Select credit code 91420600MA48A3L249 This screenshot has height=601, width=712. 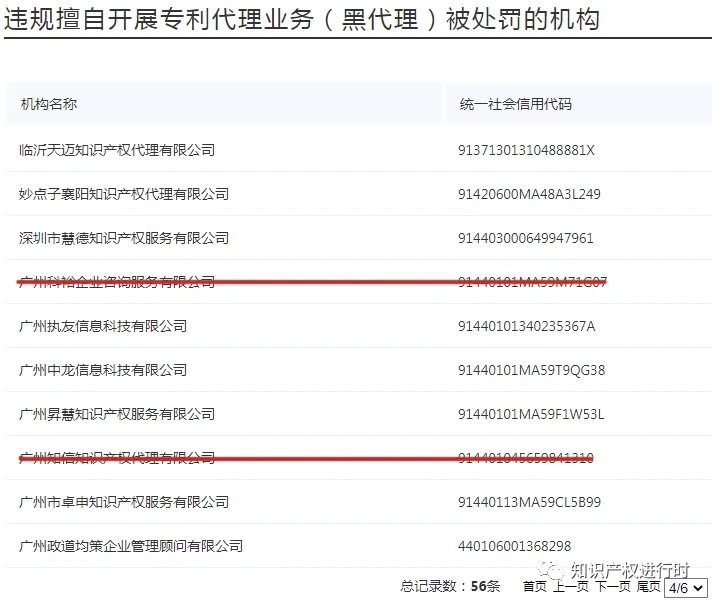pyautogui.click(x=529, y=194)
